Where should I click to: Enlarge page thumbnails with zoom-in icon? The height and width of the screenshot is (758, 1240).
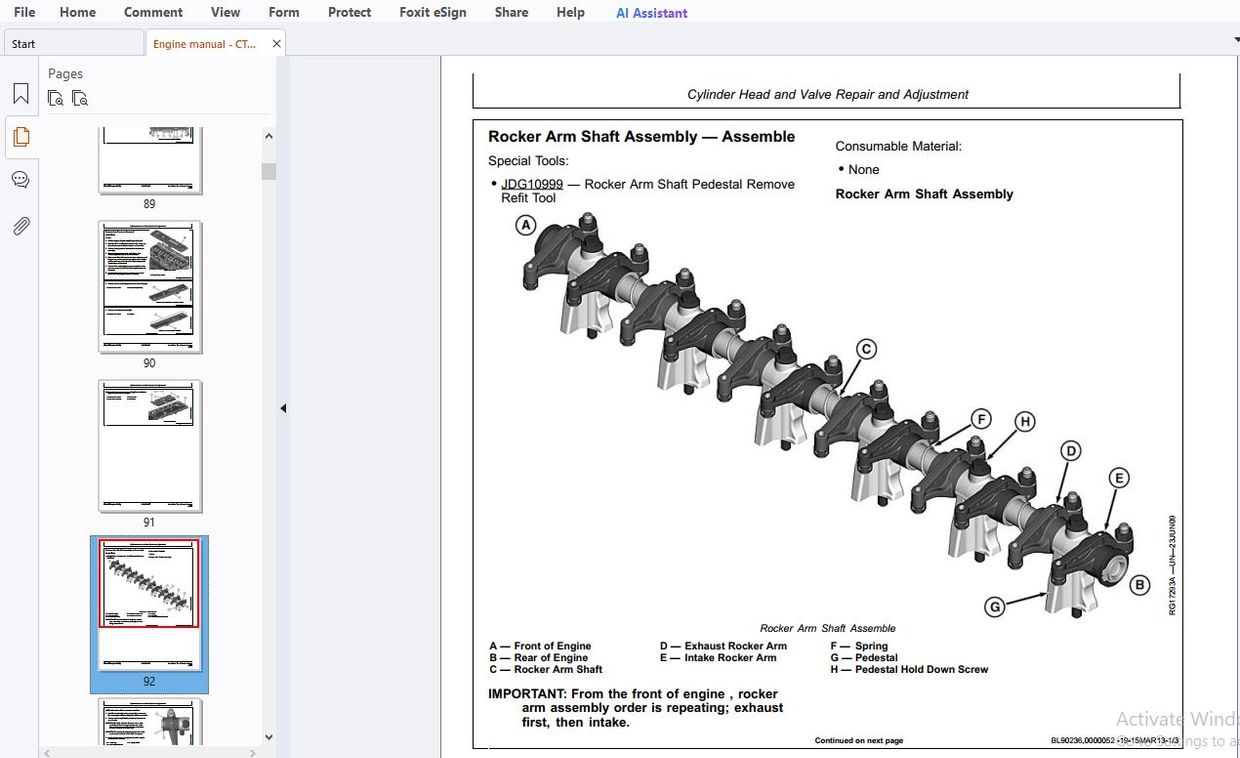click(x=56, y=98)
